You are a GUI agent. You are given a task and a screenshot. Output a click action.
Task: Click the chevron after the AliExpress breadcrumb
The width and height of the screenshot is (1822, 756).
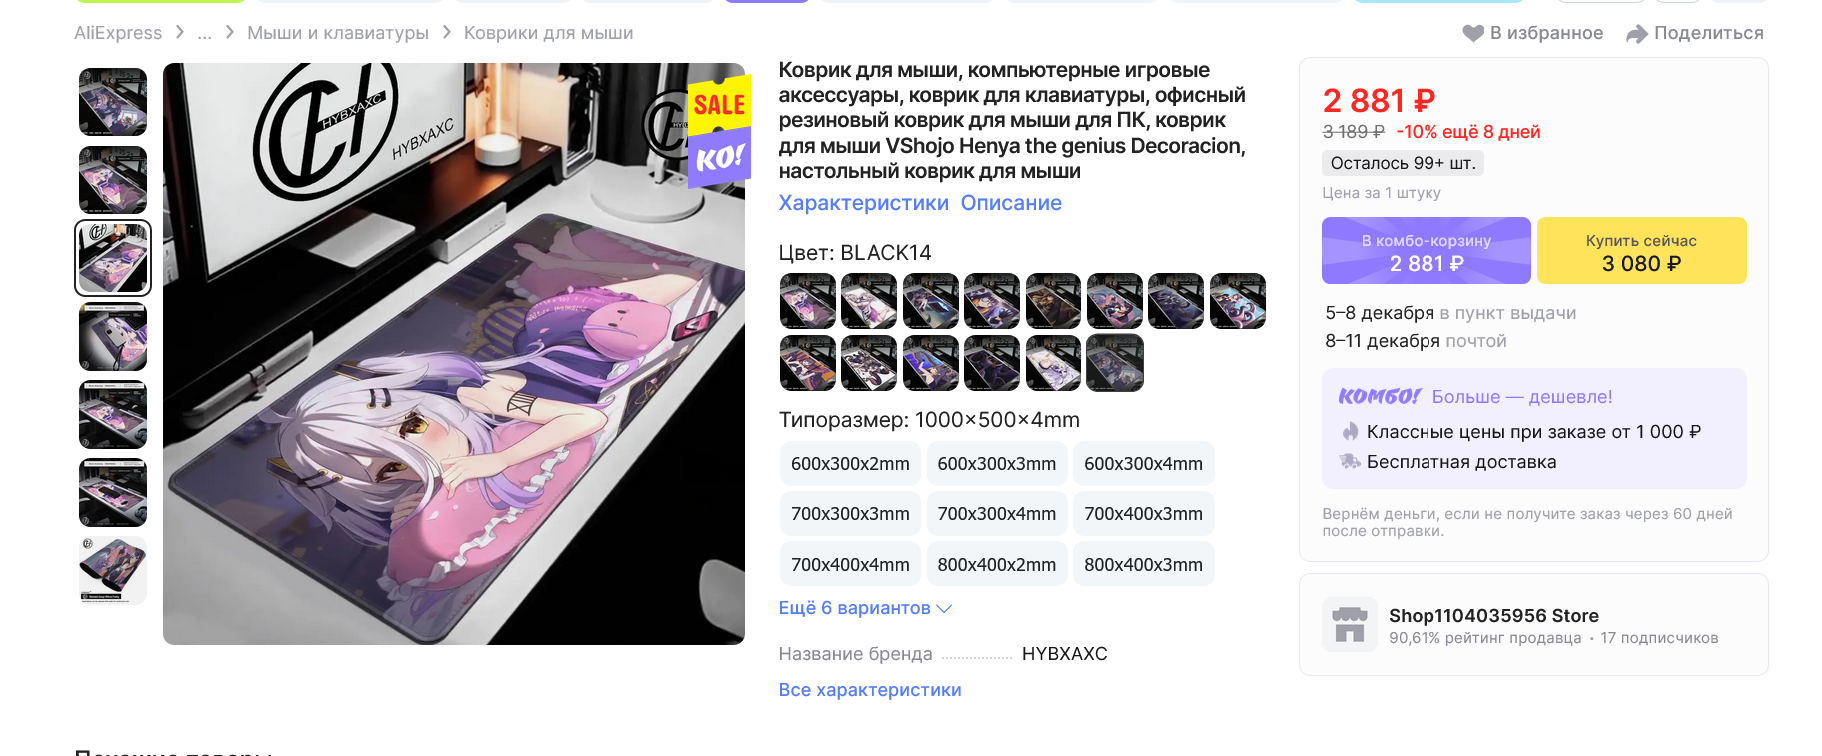180,32
